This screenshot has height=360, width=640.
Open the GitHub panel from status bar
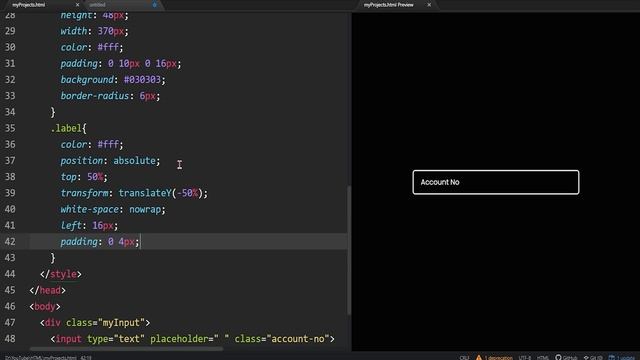tap(567, 358)
